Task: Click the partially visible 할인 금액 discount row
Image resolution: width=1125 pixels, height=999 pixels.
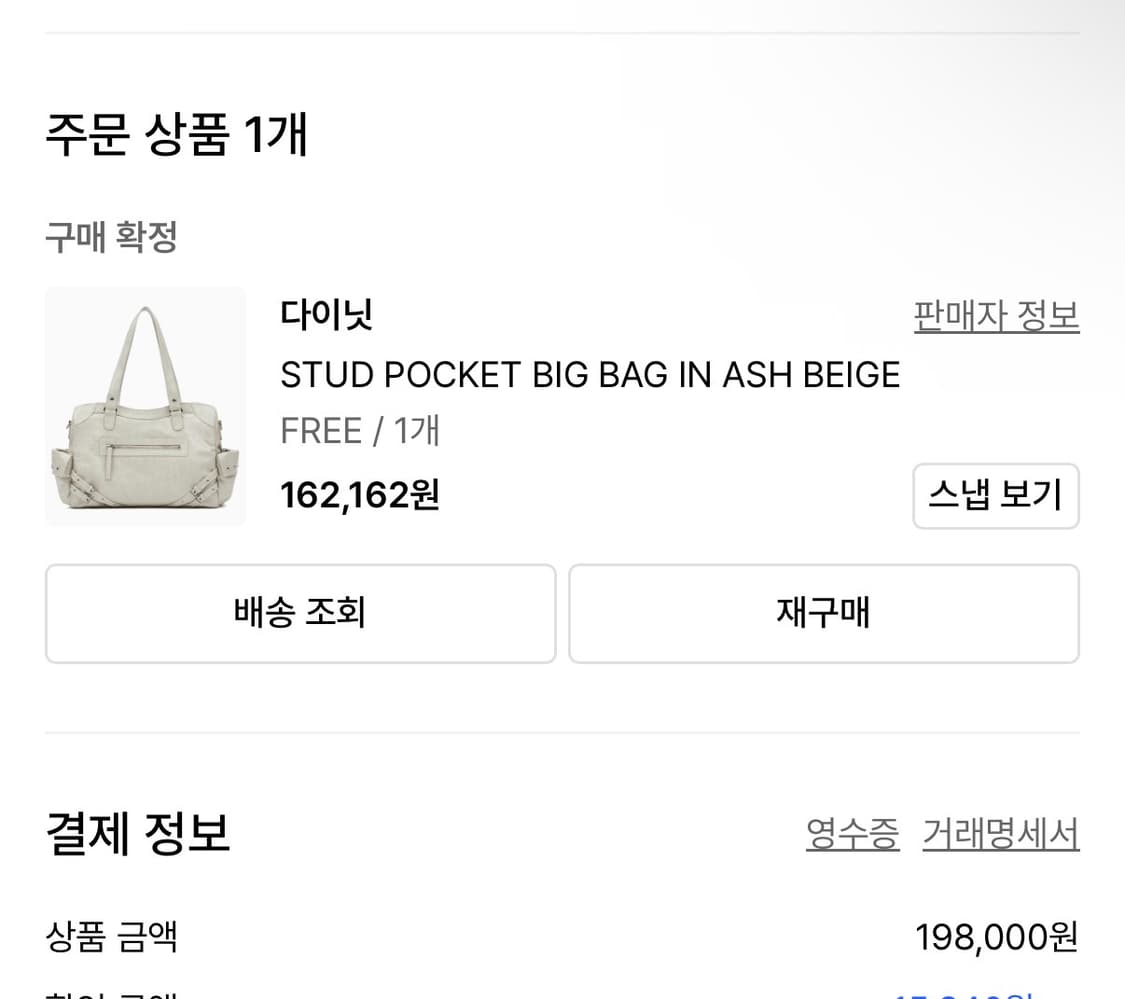Action: coord(110,993)
